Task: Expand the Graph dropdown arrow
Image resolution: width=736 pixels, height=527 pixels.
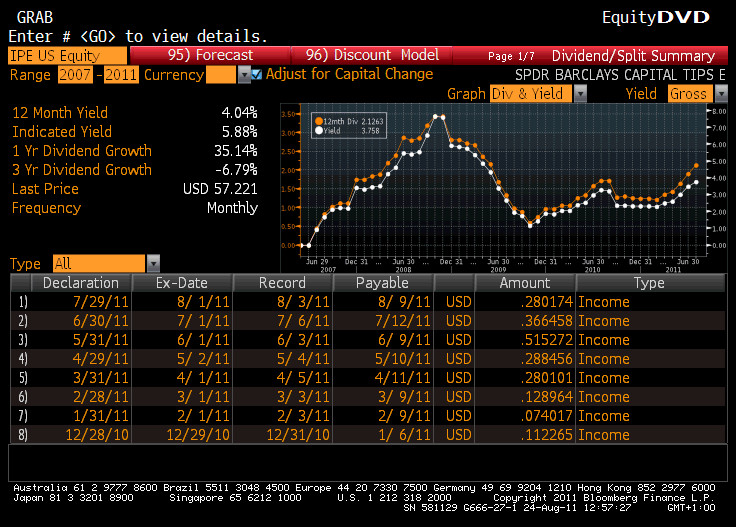Action: click(581, 94)
